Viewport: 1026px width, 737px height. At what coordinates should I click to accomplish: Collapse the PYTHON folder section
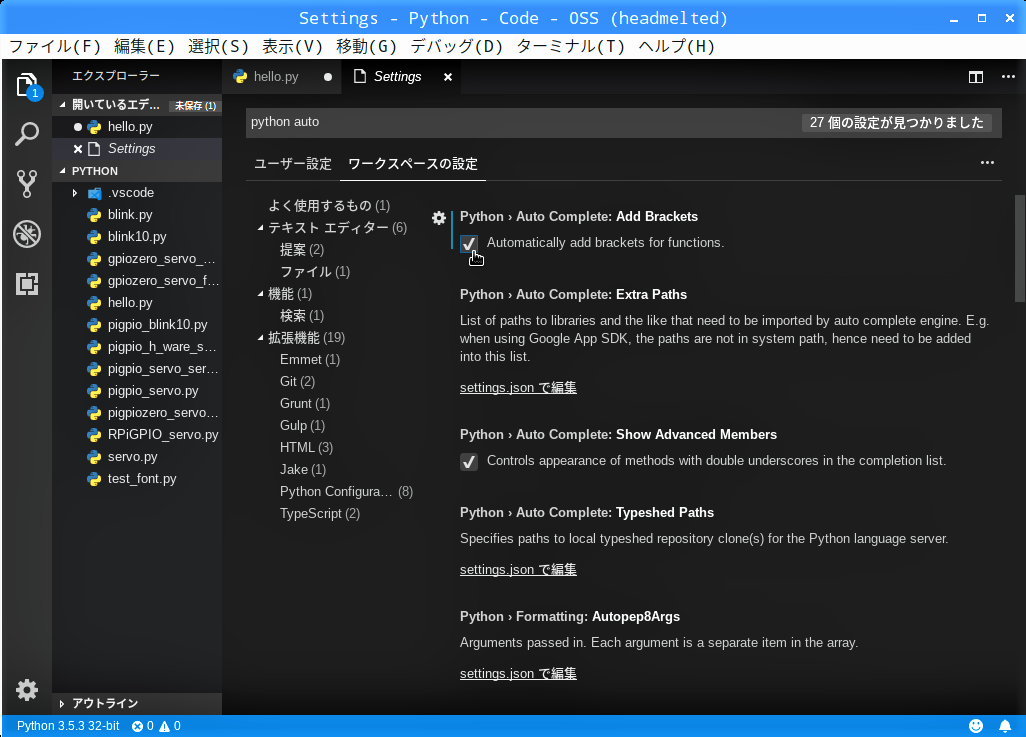pos(63,171)
